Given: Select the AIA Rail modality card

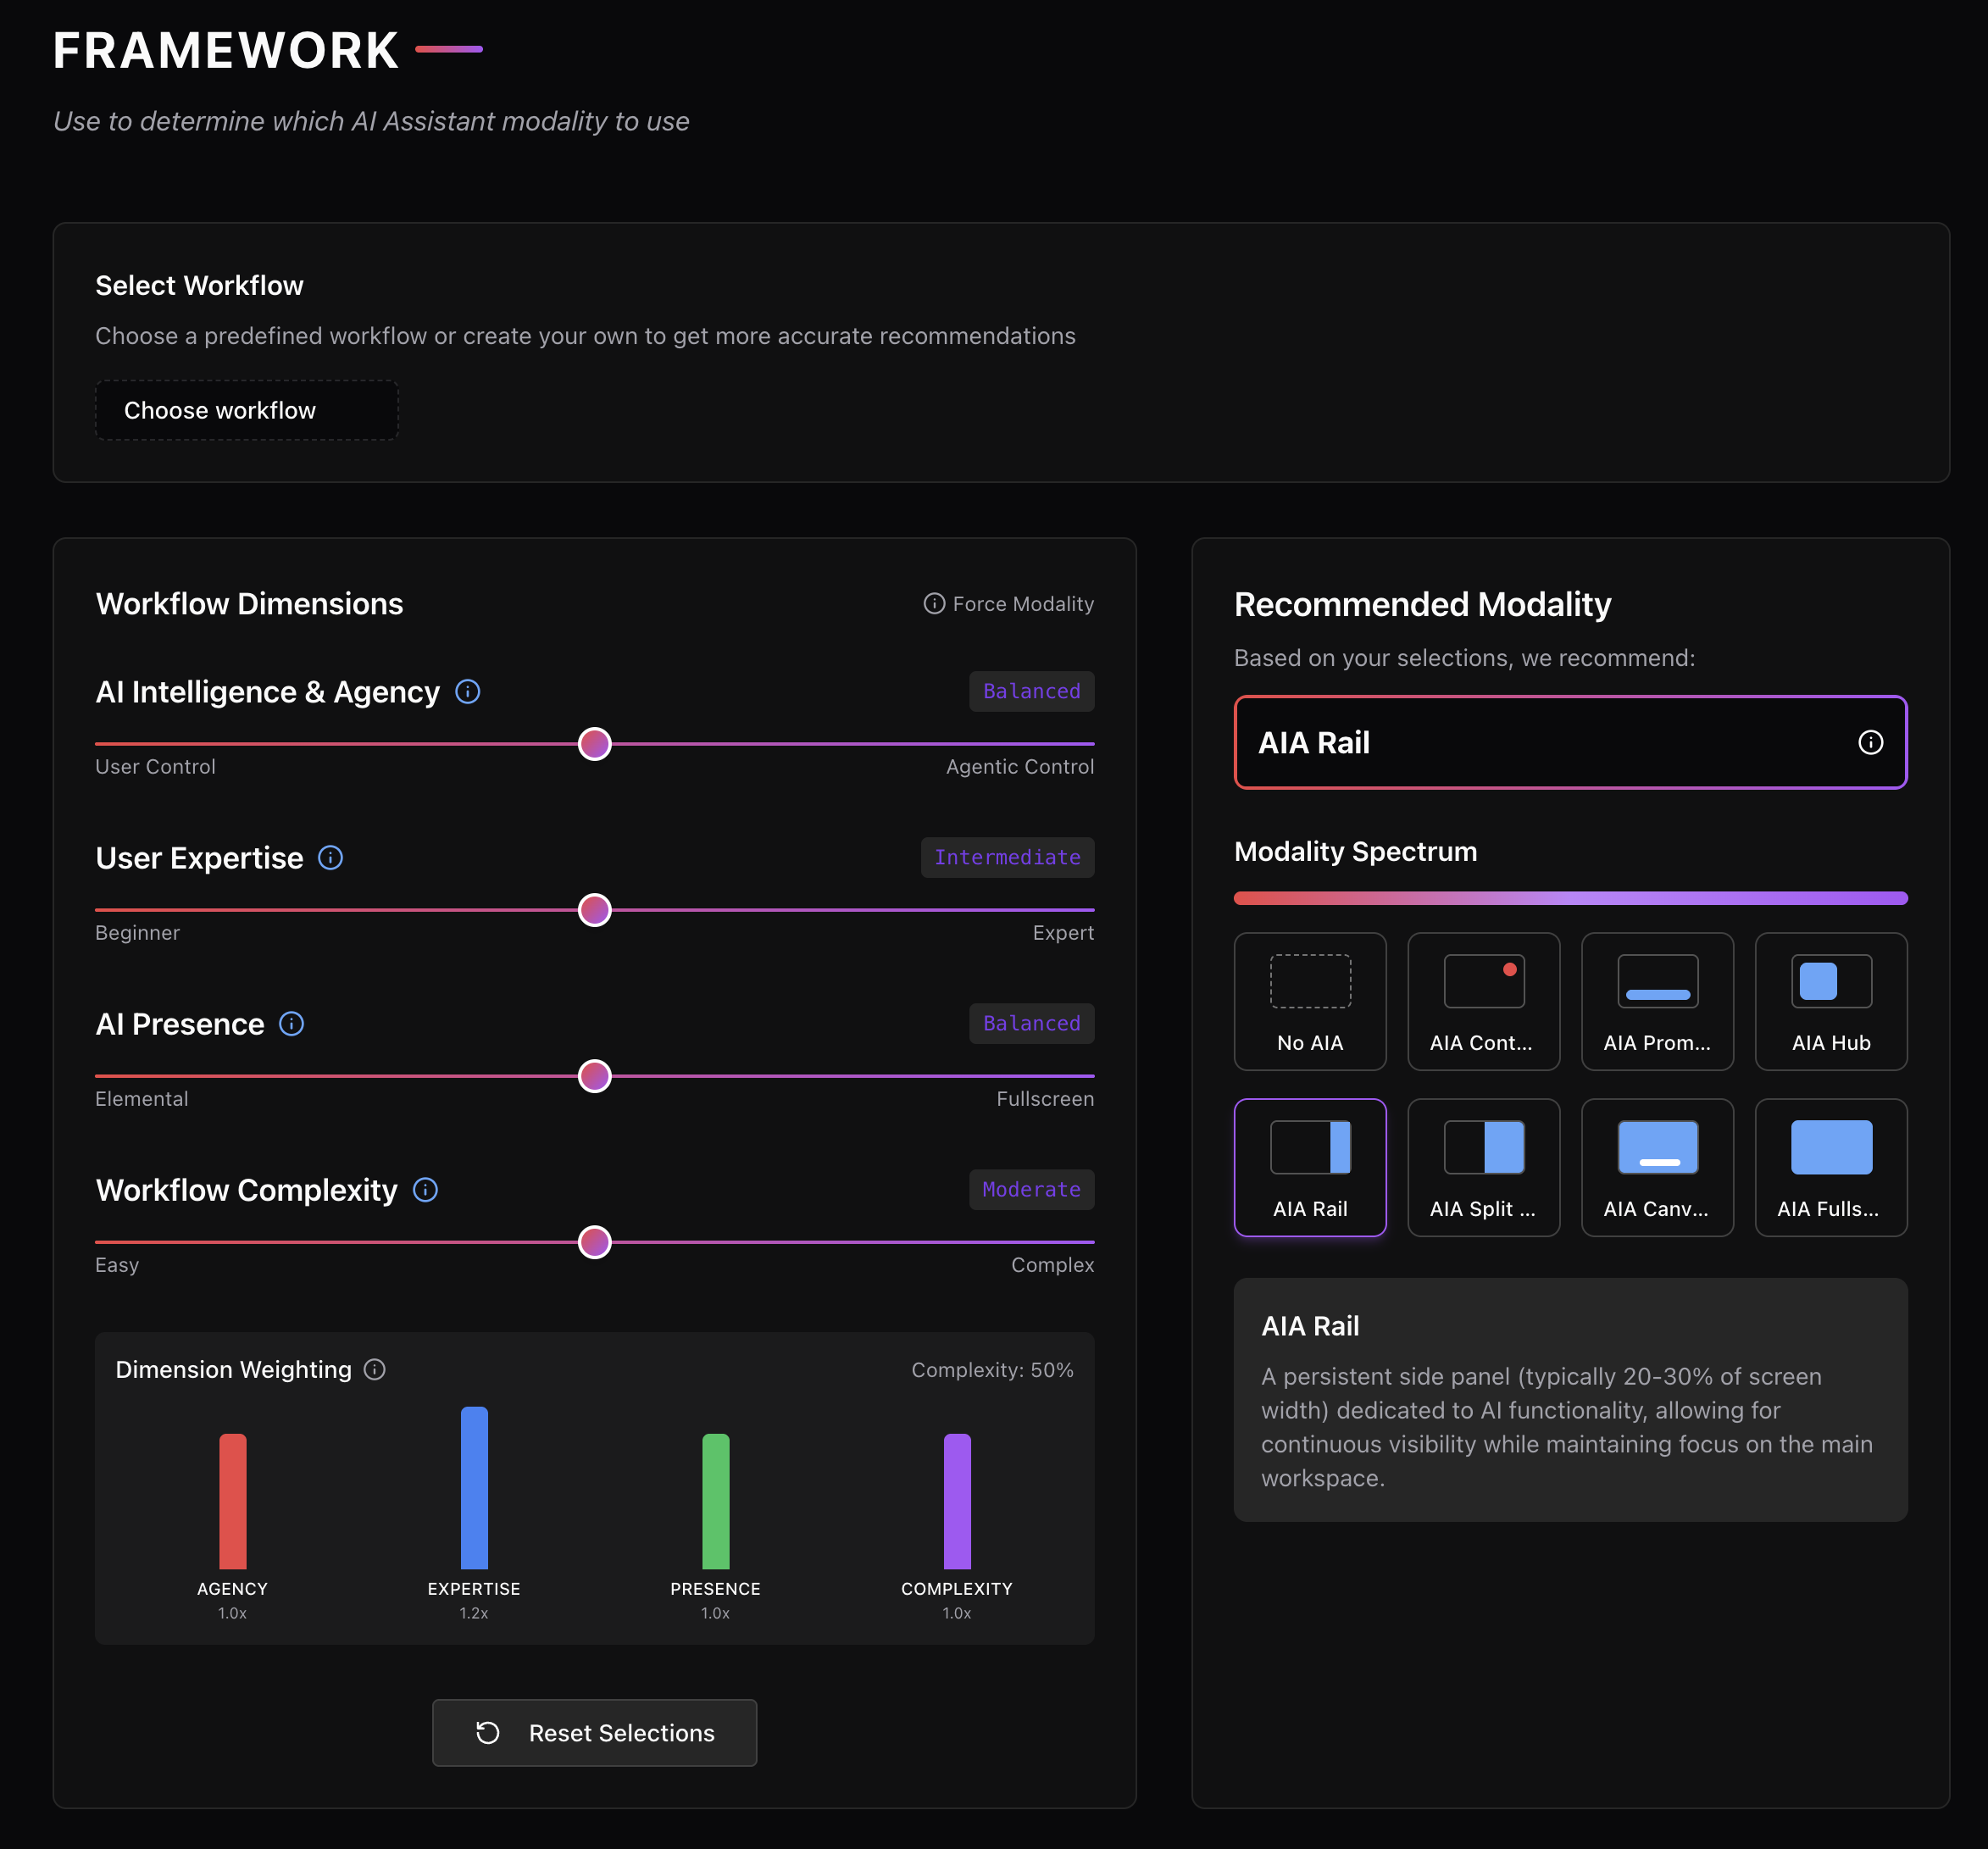Looking at the screenshot, I should click(x=1310, y=1167).
